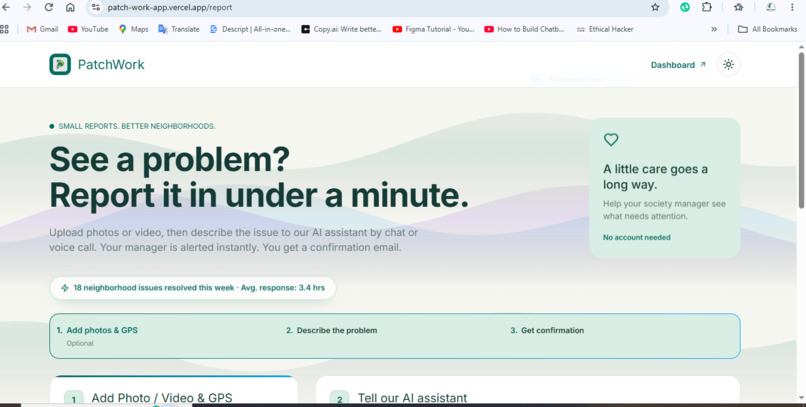Click 'A little care goes a long way' heading

655,177
